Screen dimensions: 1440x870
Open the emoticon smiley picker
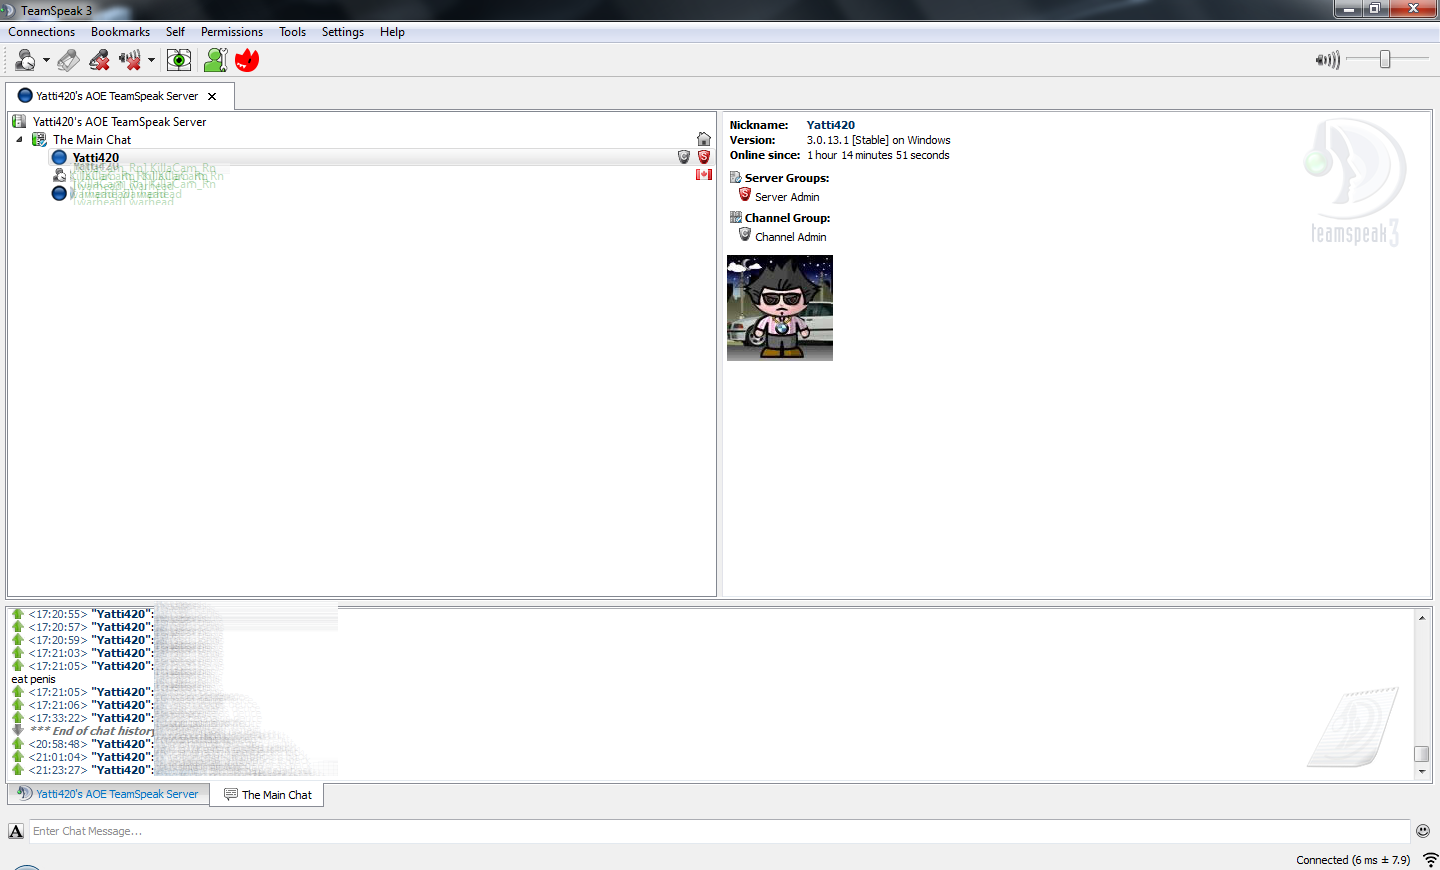point(1423,831)
